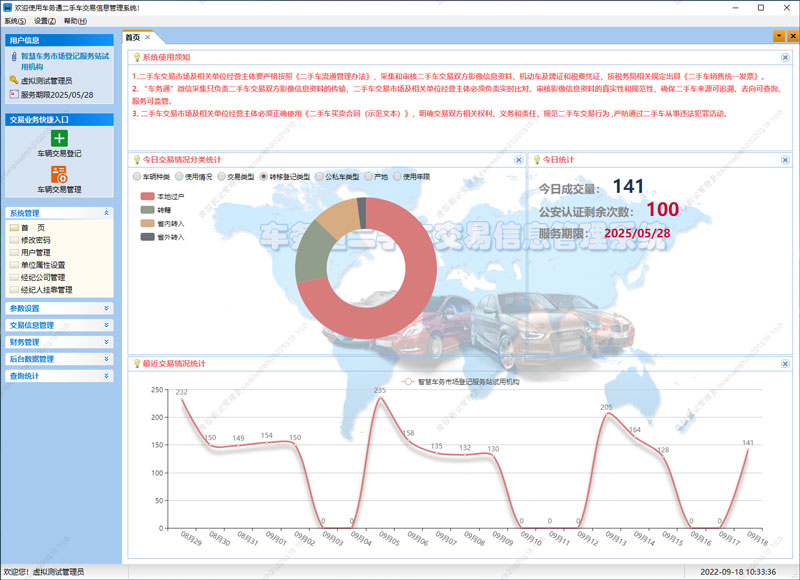Open the 设置(Z) menu

(x=45, y=20)
